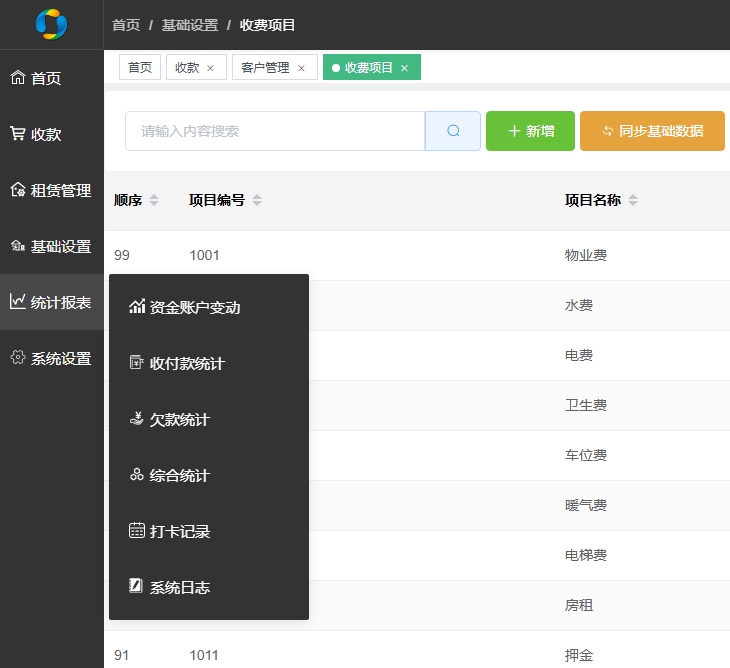The image size is (730, 668).
Task: Close the 收费项目 tab
Action: pos(404,68)
